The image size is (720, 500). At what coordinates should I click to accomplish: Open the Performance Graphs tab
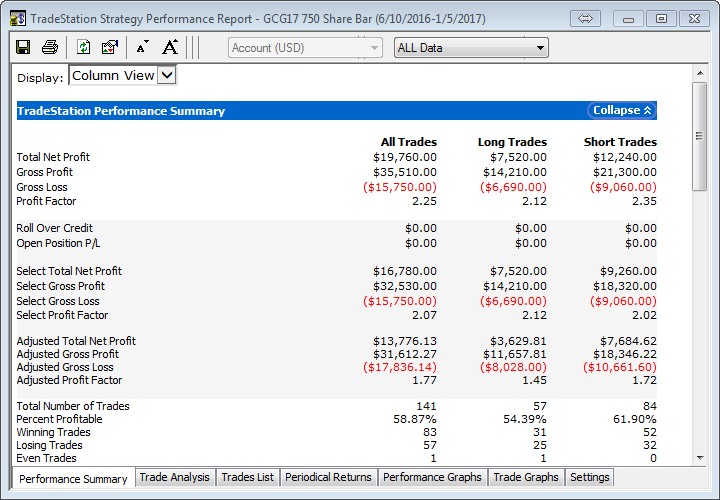click(432, 478)
